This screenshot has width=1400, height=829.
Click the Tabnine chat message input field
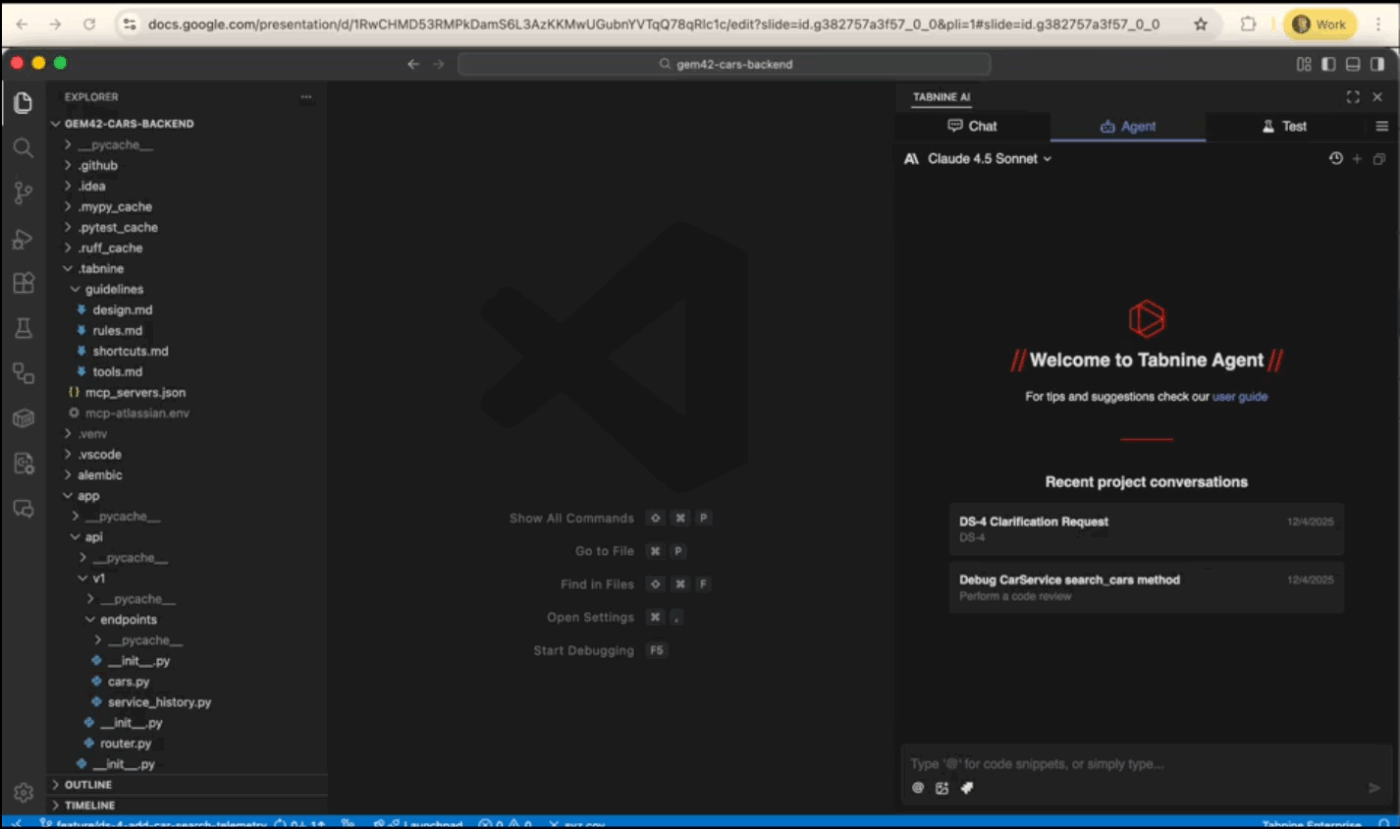(x=1146, y=764)
